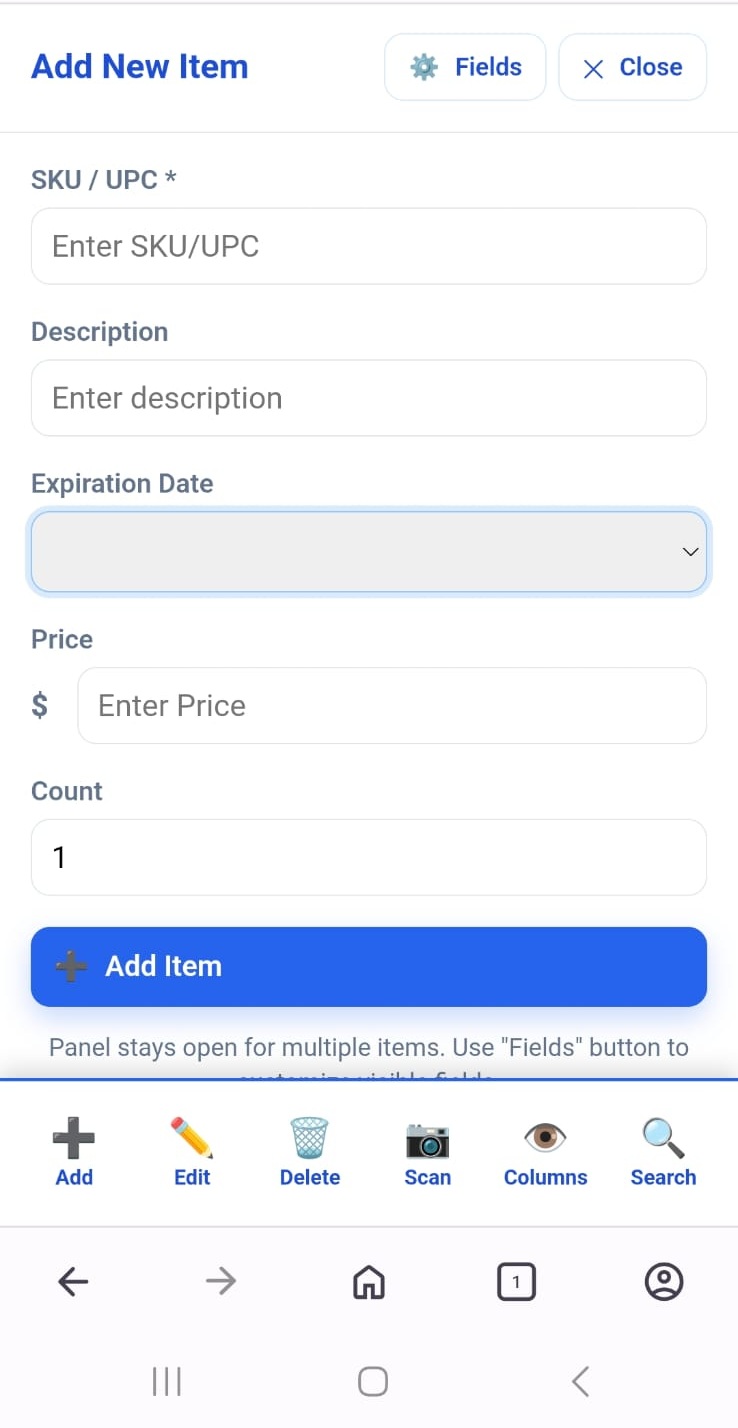Open the browser profile account icon
Image resolution: width=738 pixels, height=1428 pixels.
click(664, 1281)
